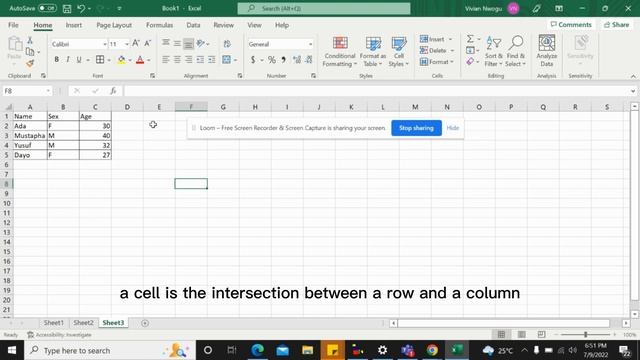Click the Comments button

(x=571, y=24)
